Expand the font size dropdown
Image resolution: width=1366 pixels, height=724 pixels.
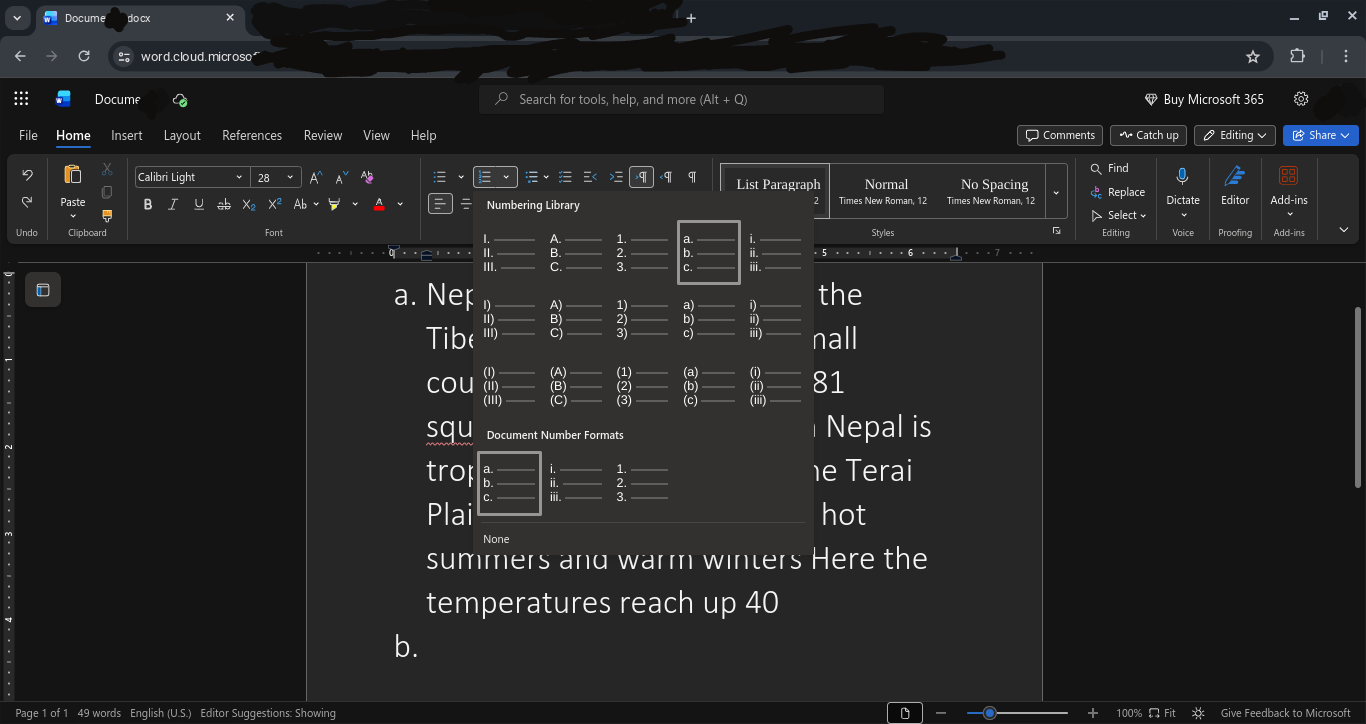click(289, 176)
